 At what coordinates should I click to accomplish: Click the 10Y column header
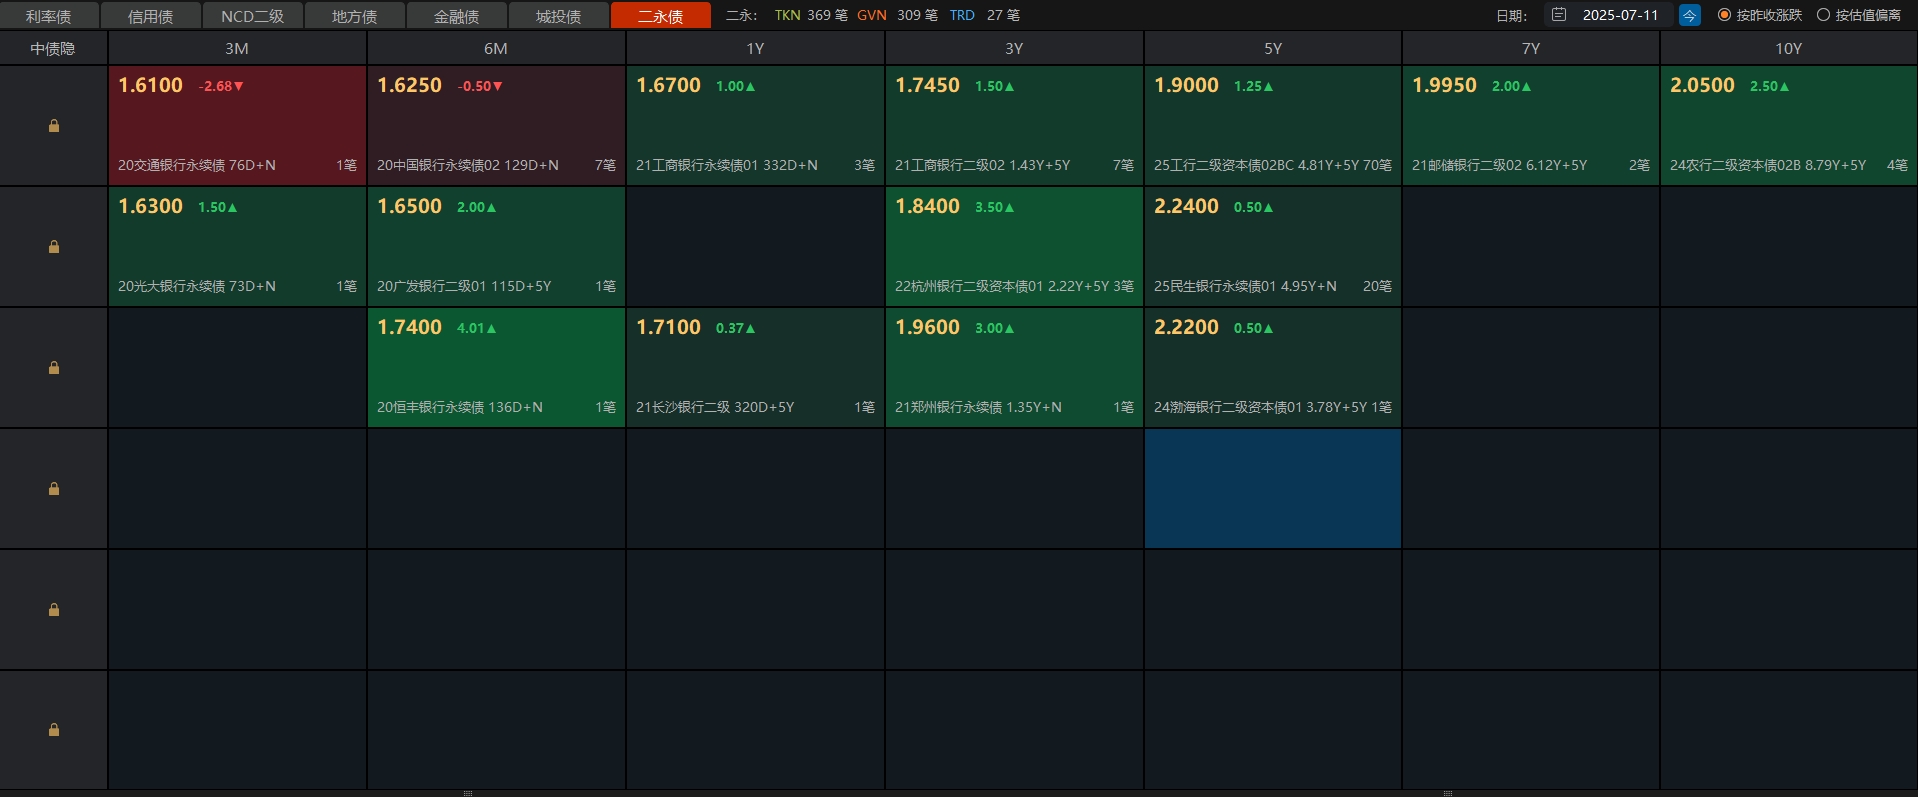click(1789, 48)
